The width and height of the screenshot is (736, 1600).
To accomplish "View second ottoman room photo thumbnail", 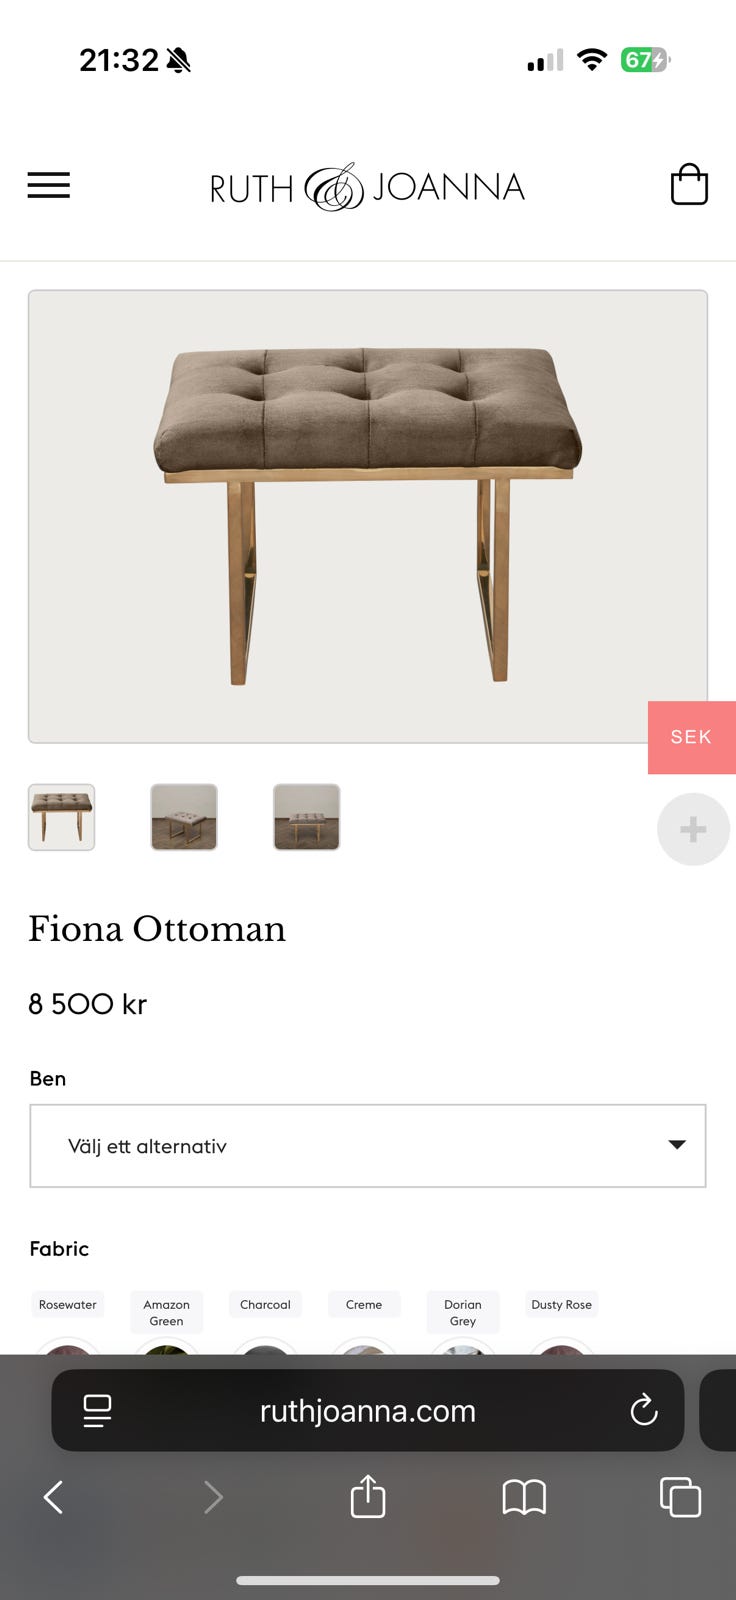I will coord(184,817).
